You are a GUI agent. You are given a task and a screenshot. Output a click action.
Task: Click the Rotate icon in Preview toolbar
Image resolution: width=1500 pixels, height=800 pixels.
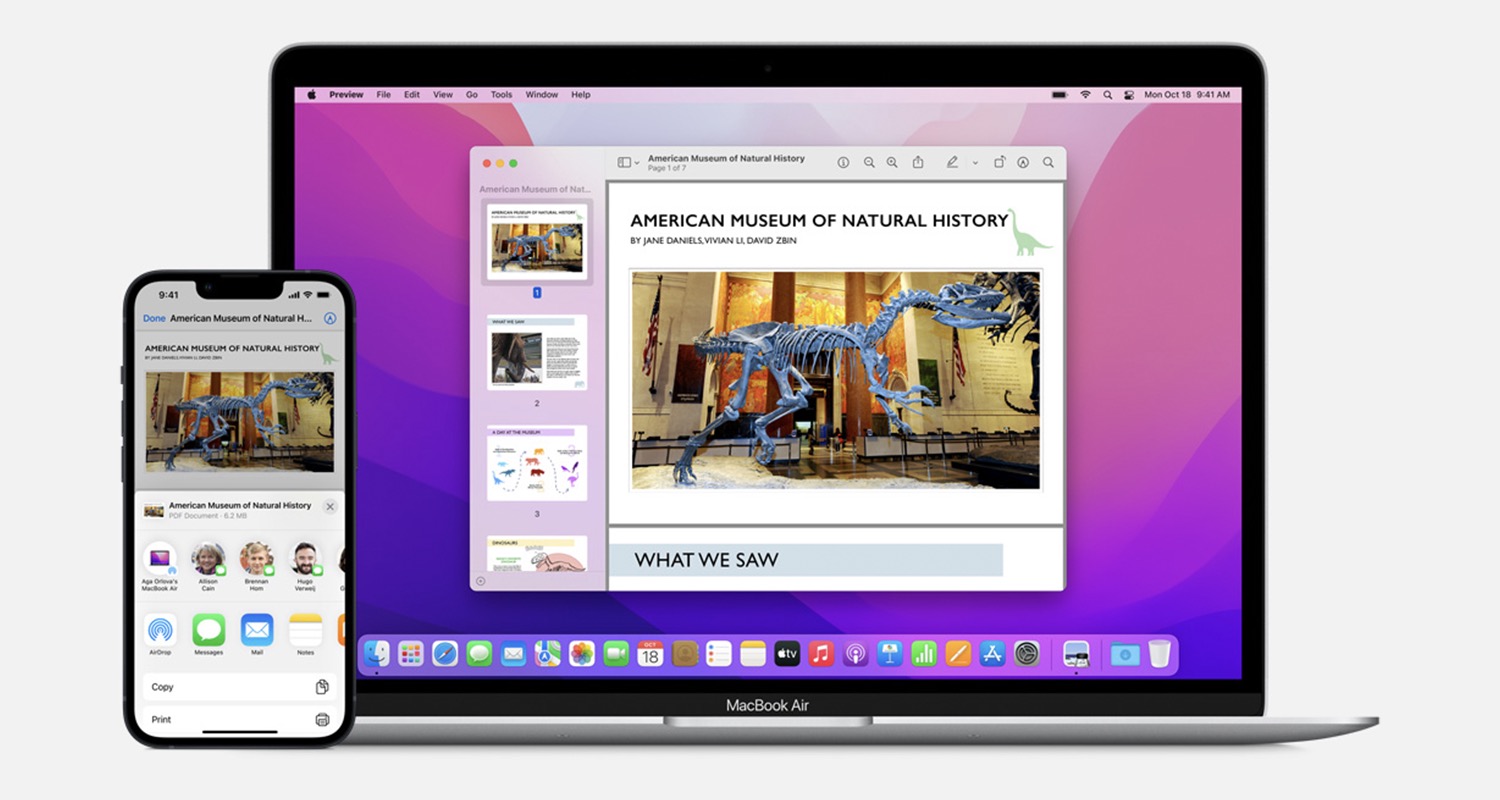pyautogui.click(x=999, y=162)
